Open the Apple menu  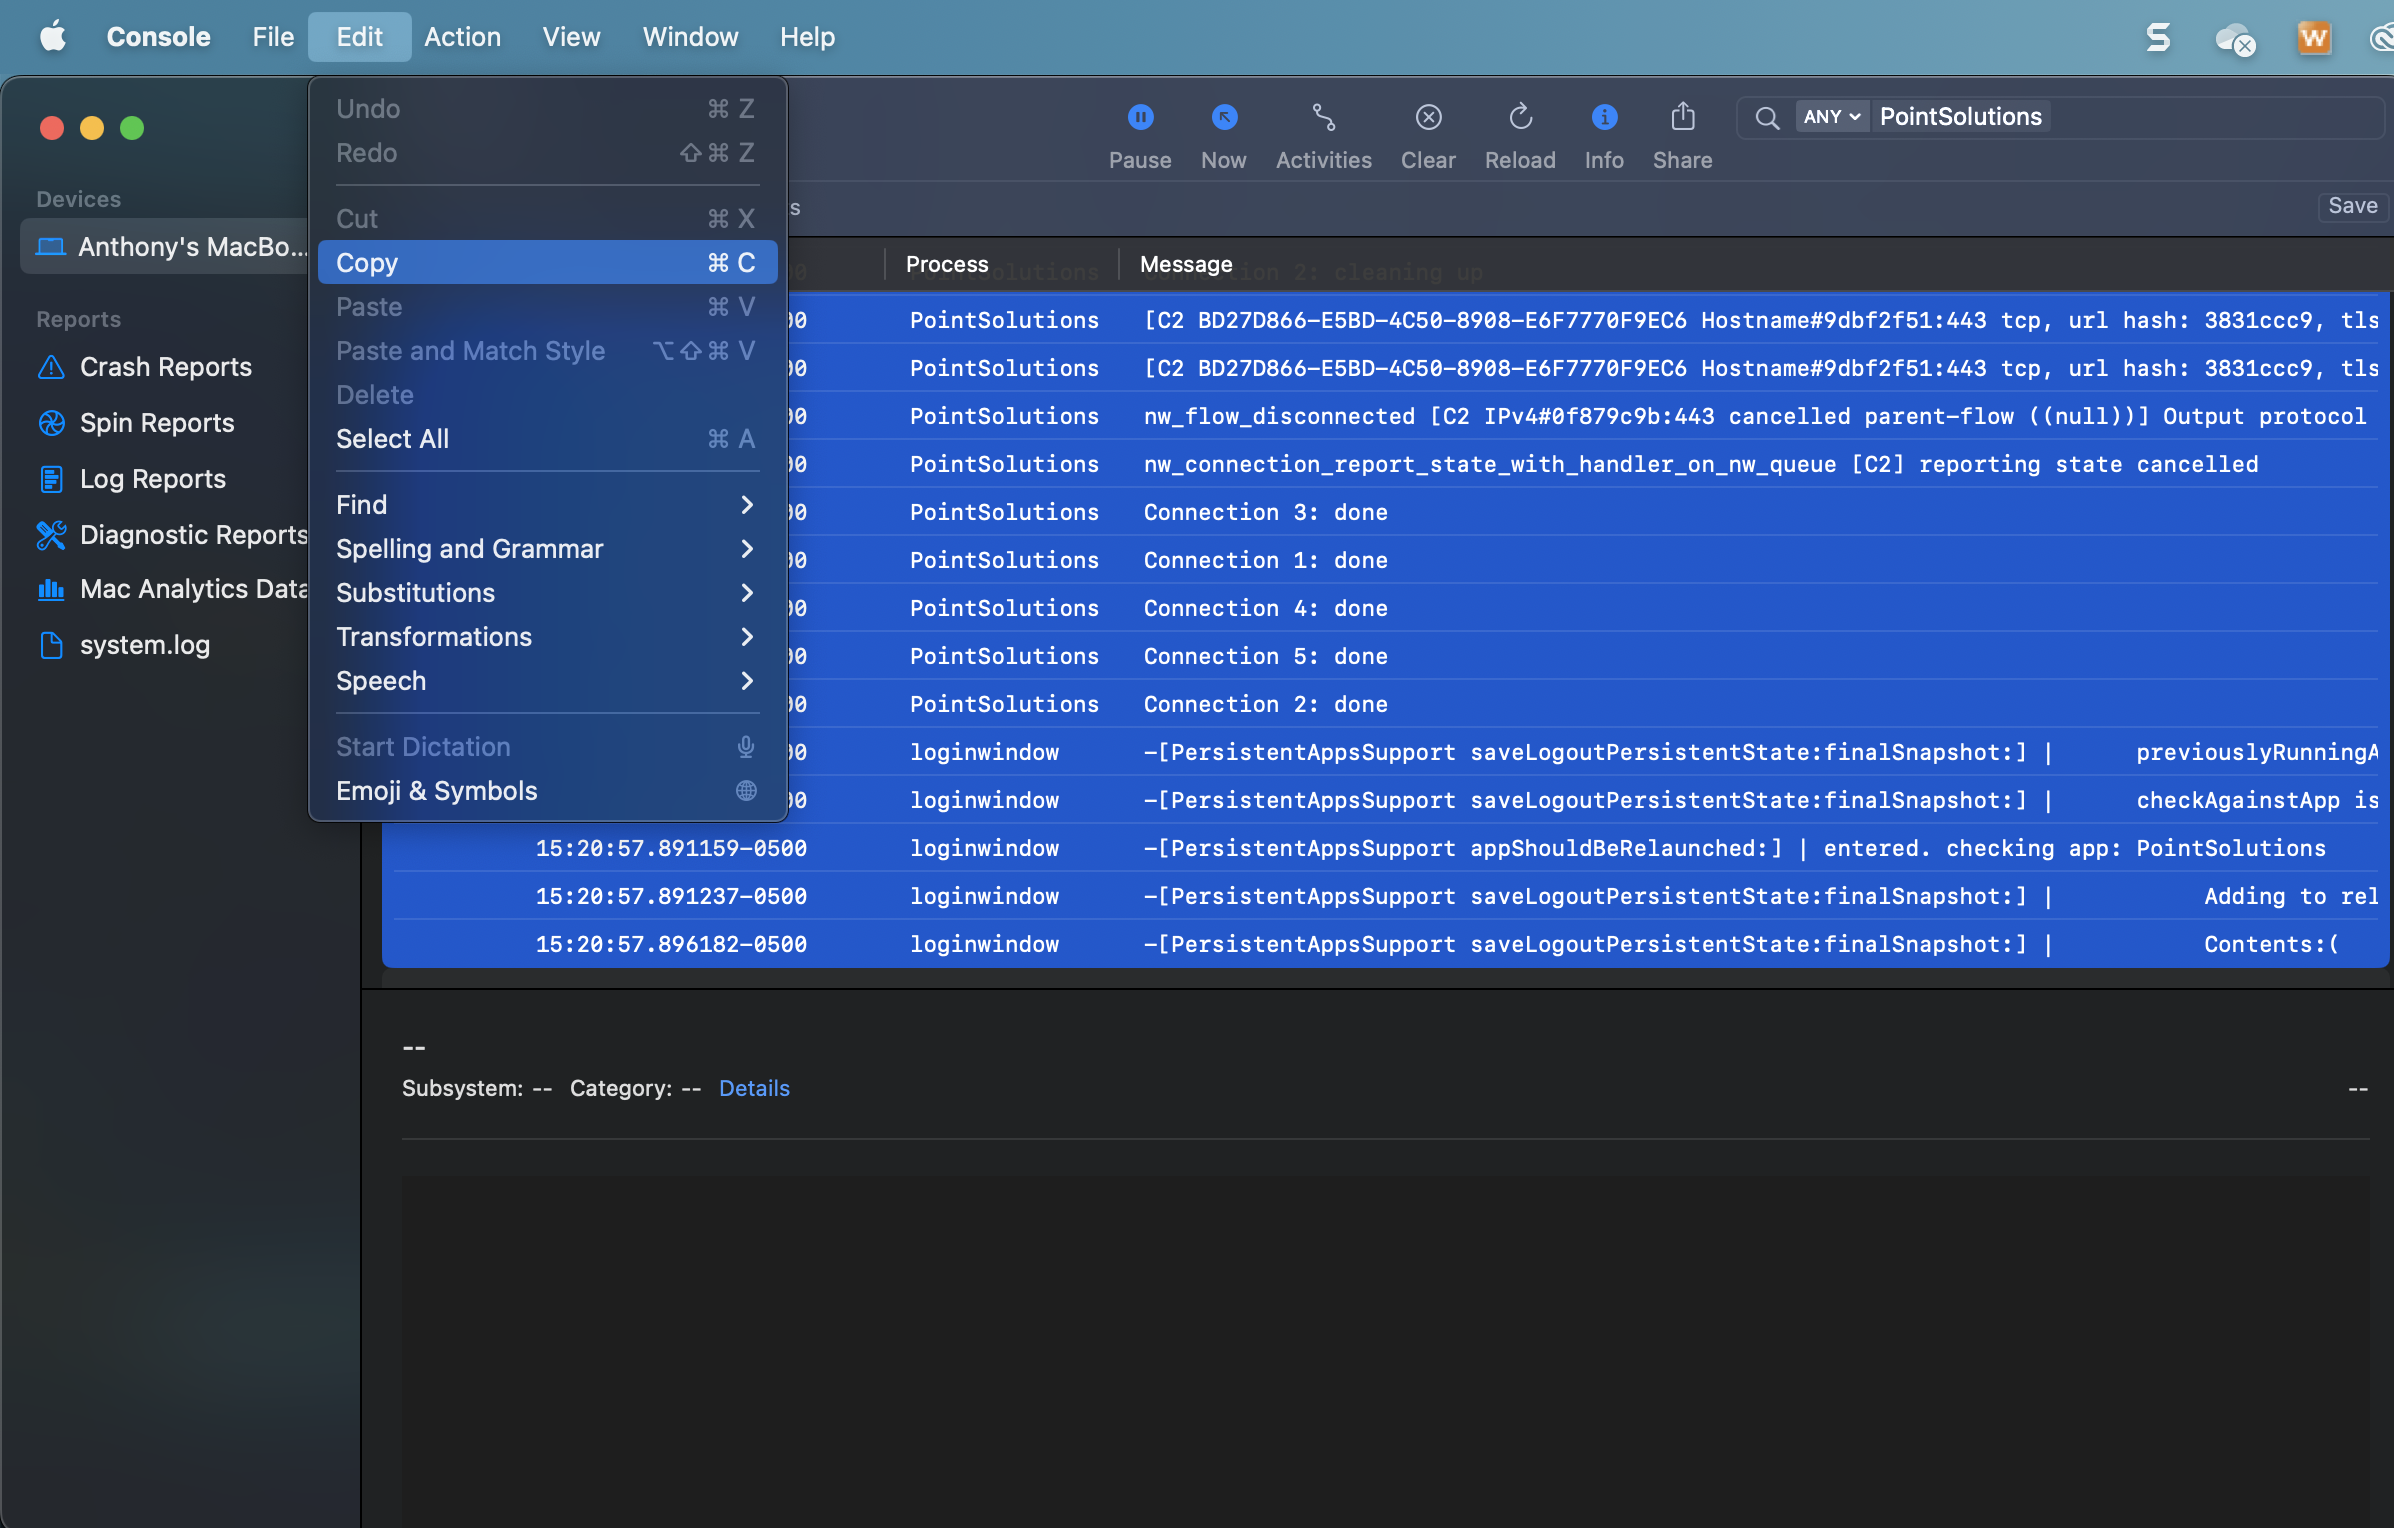tap(53, 37)
